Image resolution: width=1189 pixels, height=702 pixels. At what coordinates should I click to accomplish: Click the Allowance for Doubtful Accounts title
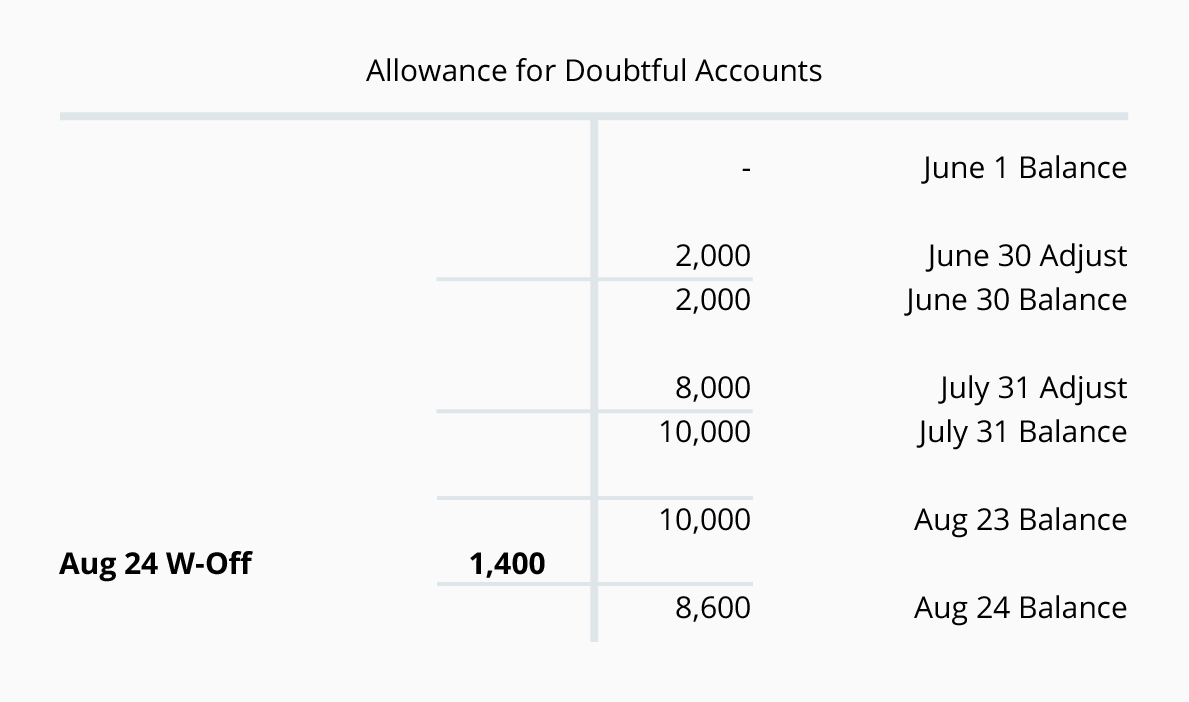tap(594, 71)
